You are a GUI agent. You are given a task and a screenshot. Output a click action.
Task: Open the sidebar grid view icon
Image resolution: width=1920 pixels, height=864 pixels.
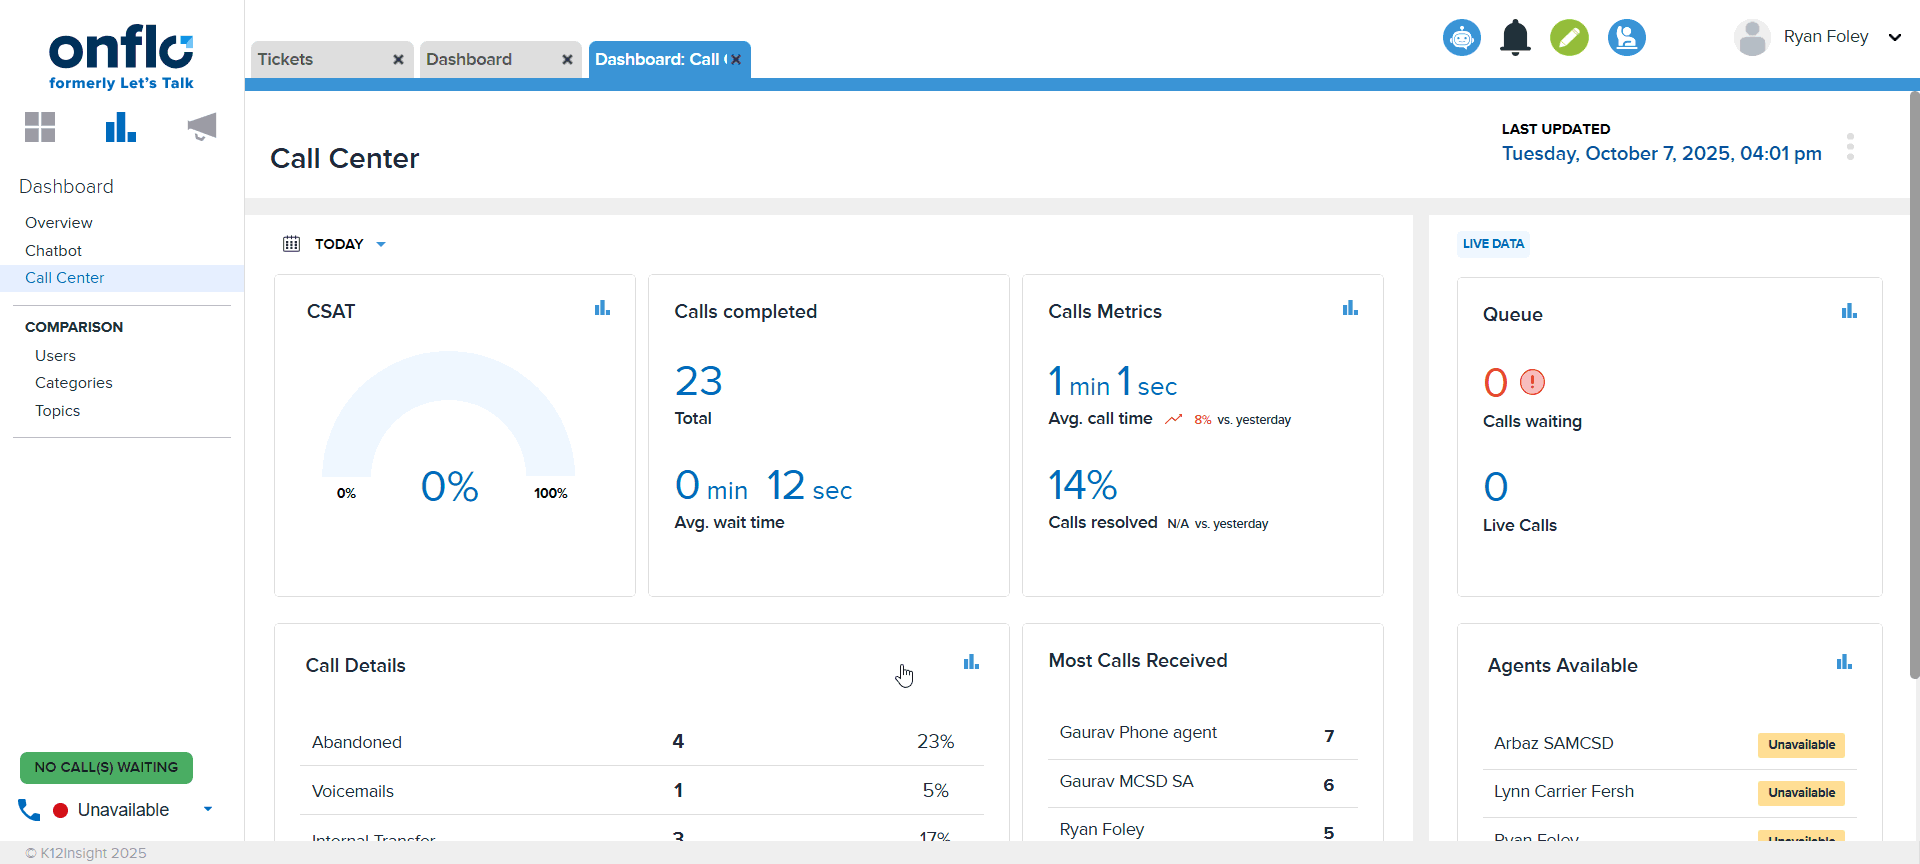tap(40, 127)
